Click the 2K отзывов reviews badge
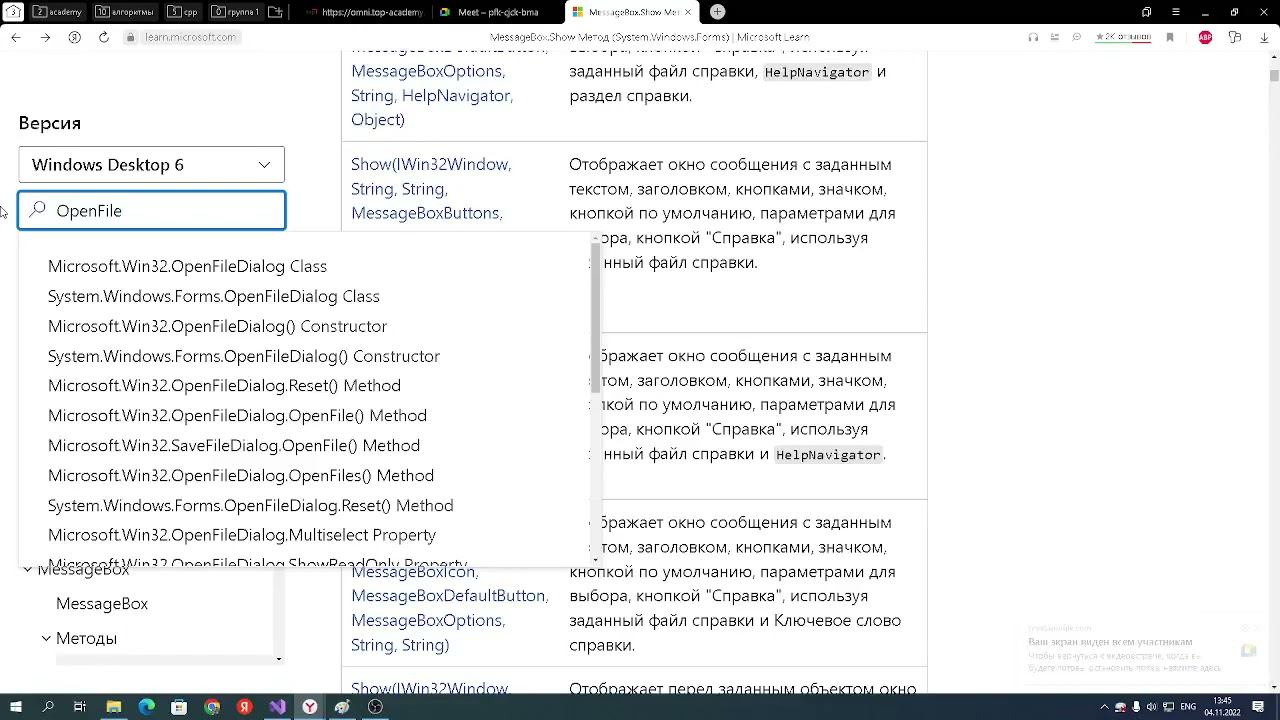 point(1123,37)
